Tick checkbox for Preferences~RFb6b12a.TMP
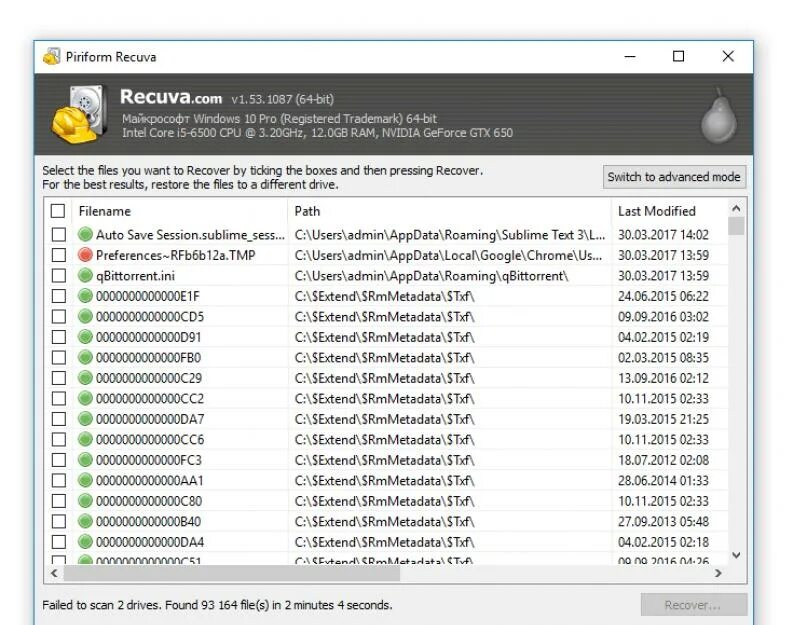Screen dimensions: 807x625 (x=59, y=255)
